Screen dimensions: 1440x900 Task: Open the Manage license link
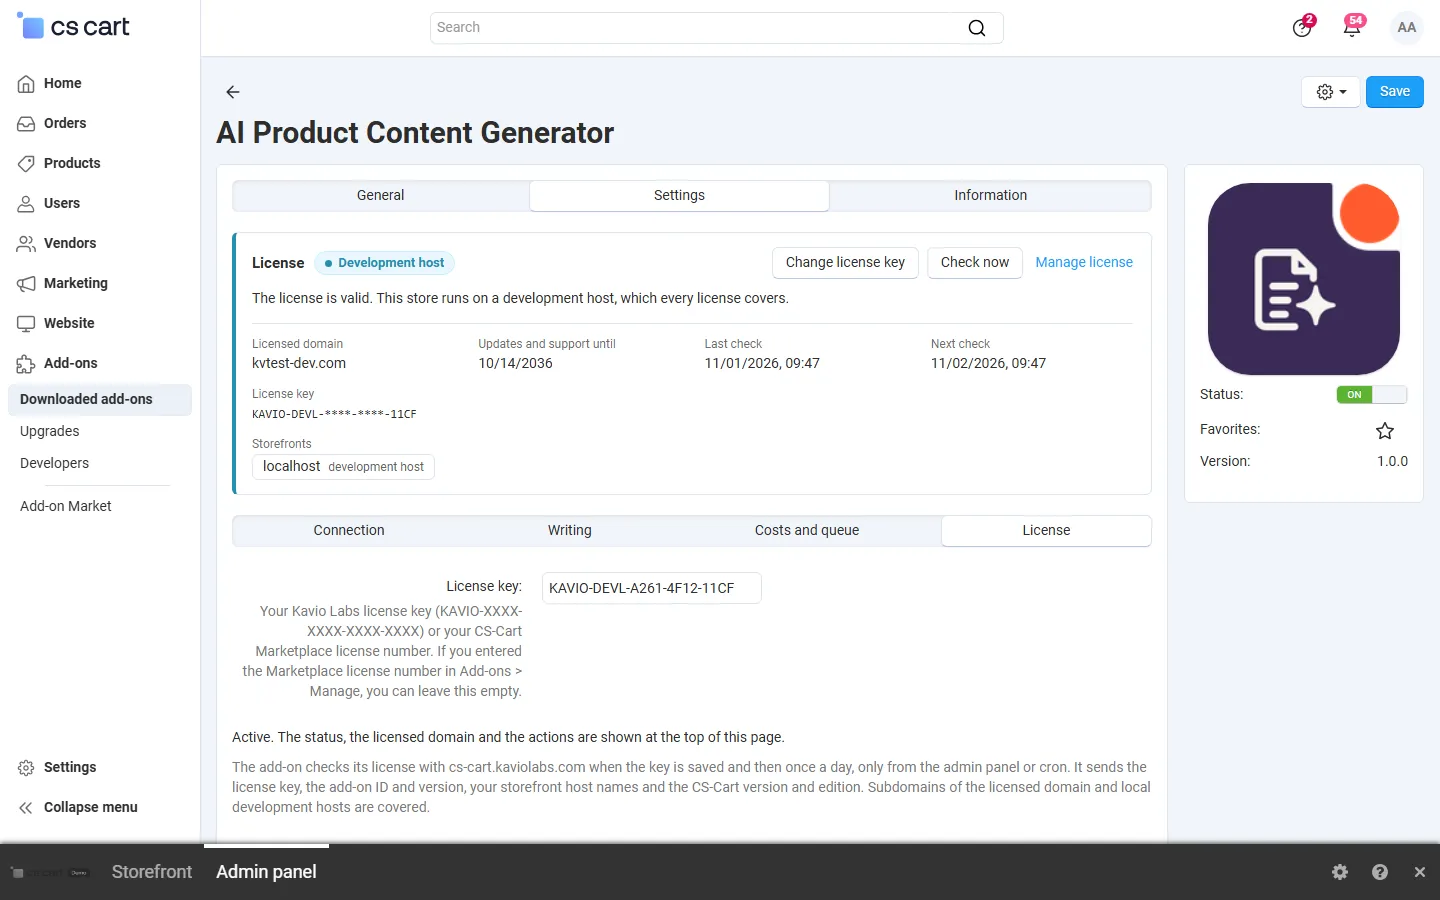coord(1084,263)
